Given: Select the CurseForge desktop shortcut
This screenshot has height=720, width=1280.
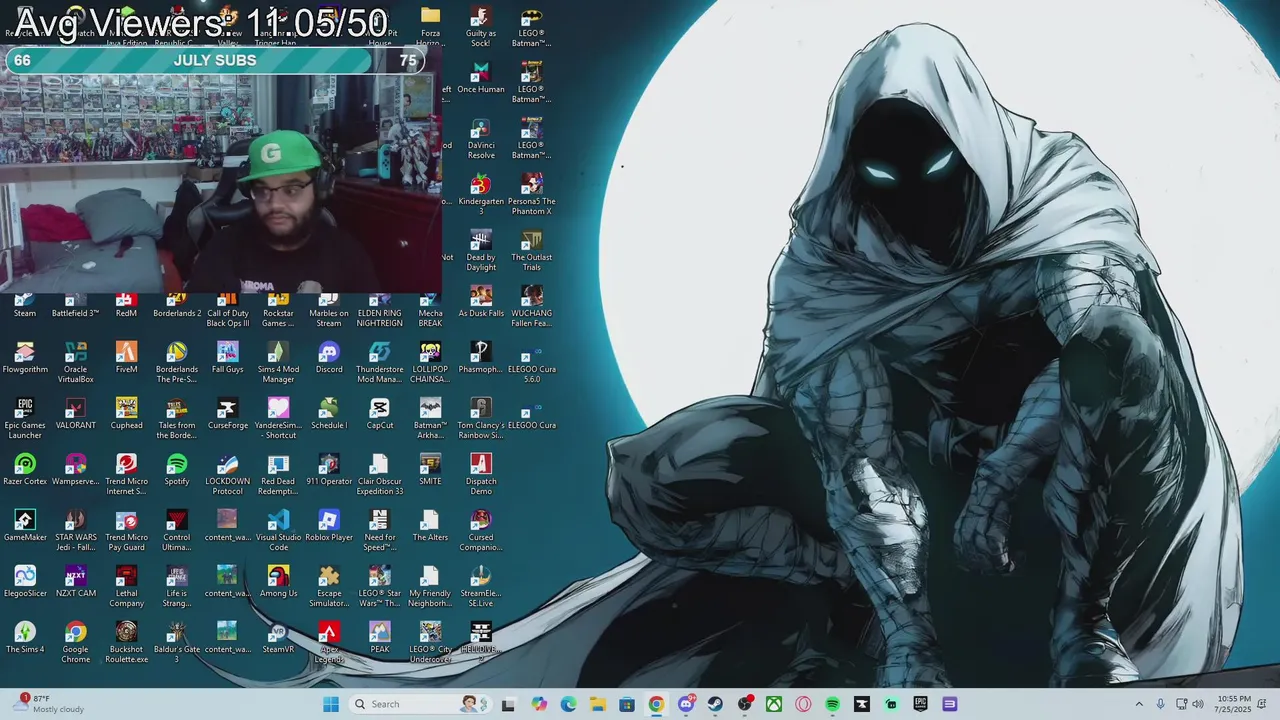Looking at the screenshot, I should tap(228, 414).
